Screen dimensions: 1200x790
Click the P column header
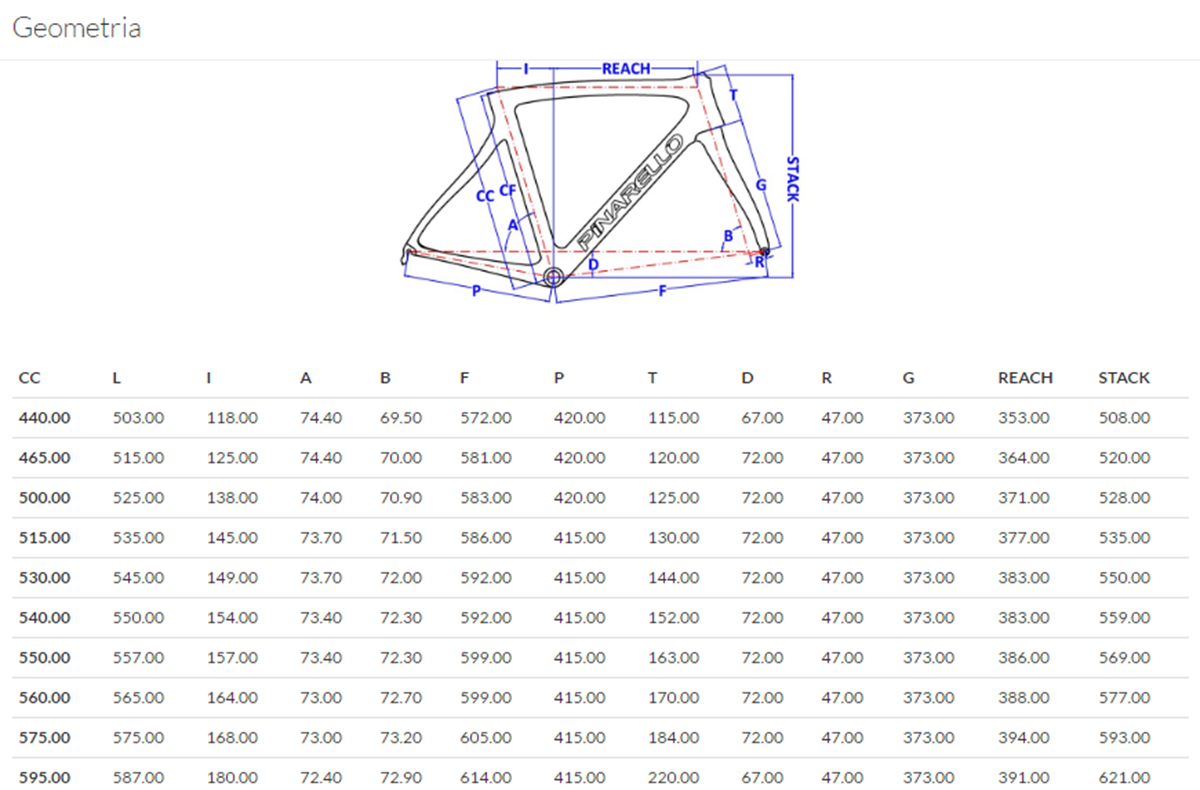coord(558,378)
